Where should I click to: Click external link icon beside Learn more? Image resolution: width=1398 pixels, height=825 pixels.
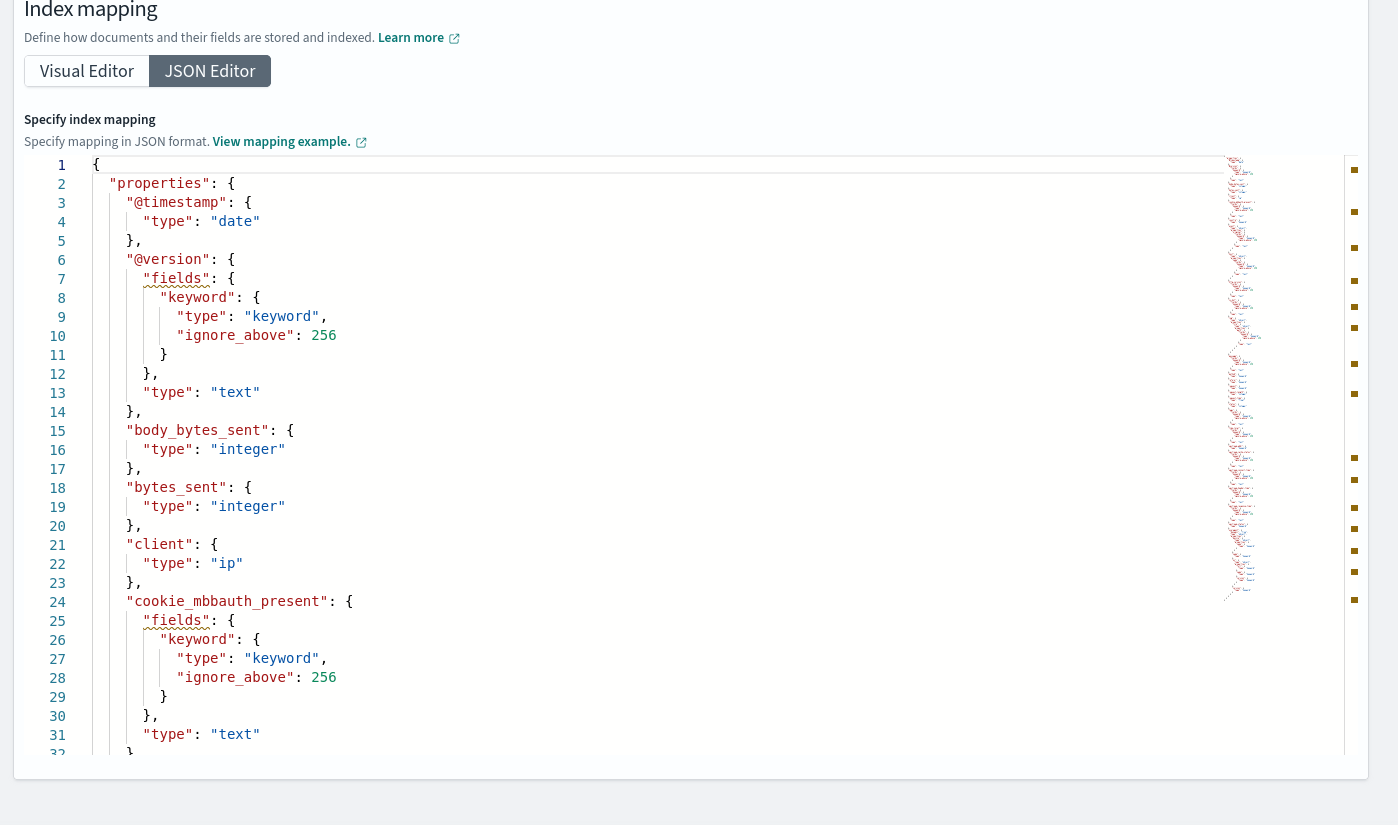[454, 39]
